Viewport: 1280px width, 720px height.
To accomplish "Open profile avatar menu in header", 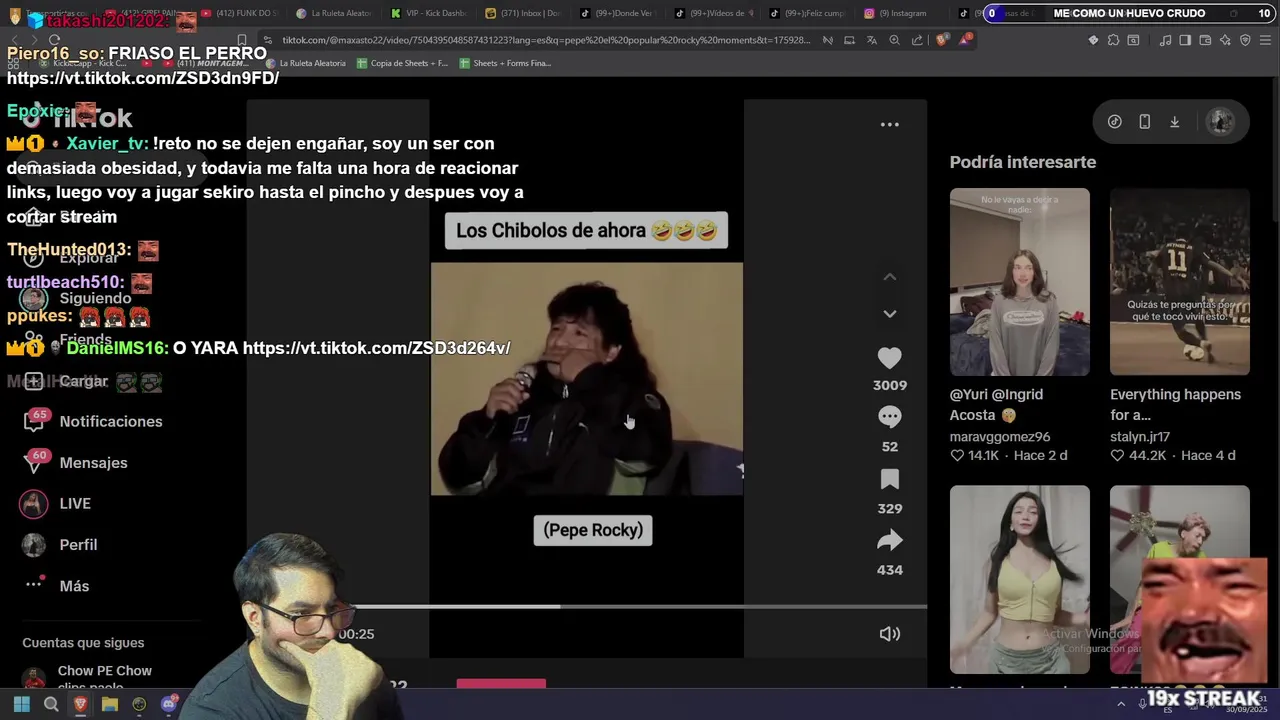I will pos(1220,122).
